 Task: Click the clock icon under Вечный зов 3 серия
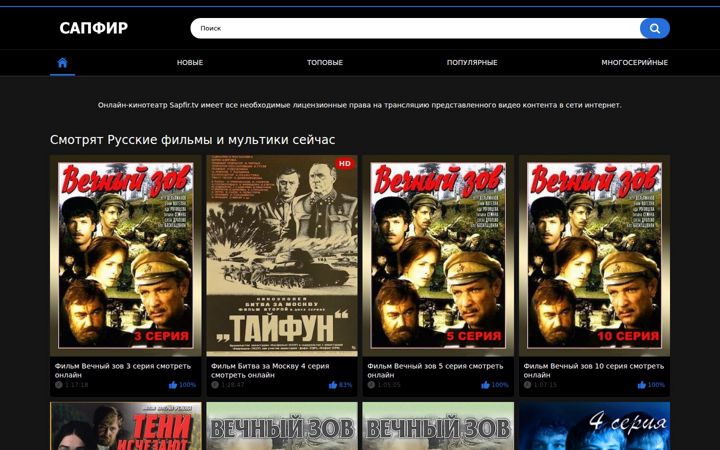[59, 385]
